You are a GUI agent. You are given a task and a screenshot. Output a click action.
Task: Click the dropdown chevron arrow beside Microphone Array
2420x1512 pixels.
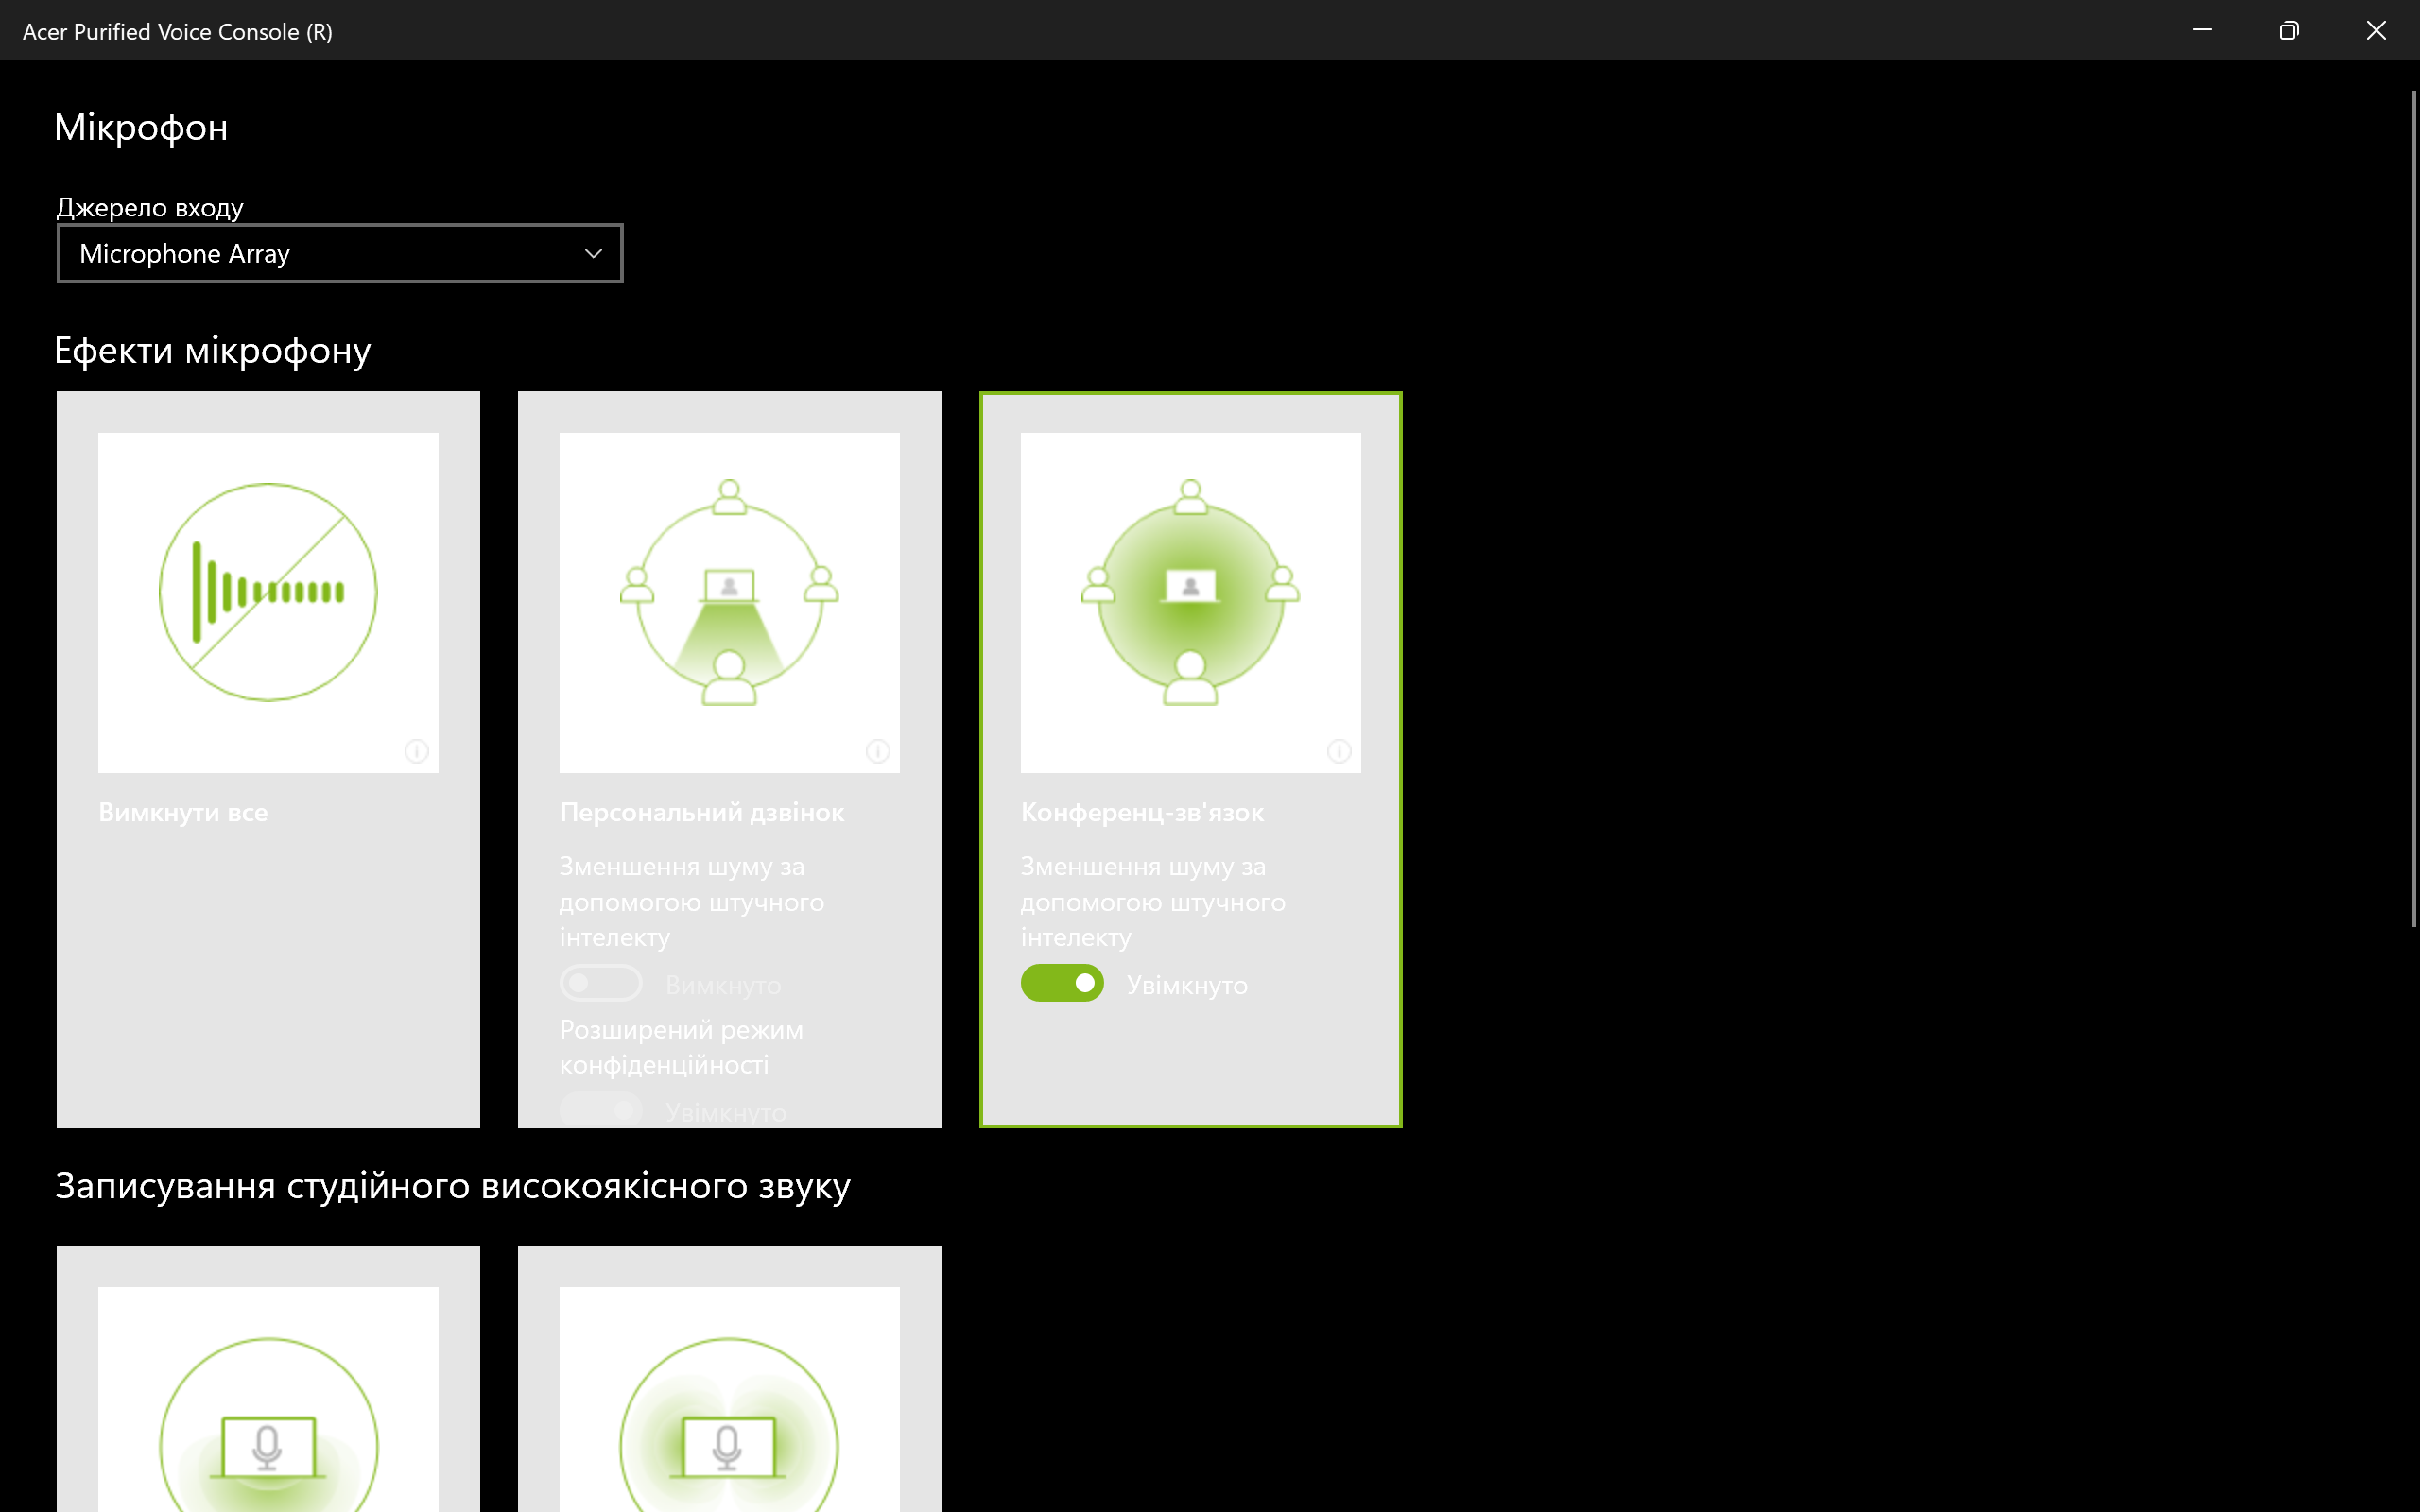pyautogui.click(x=593, y=254)
